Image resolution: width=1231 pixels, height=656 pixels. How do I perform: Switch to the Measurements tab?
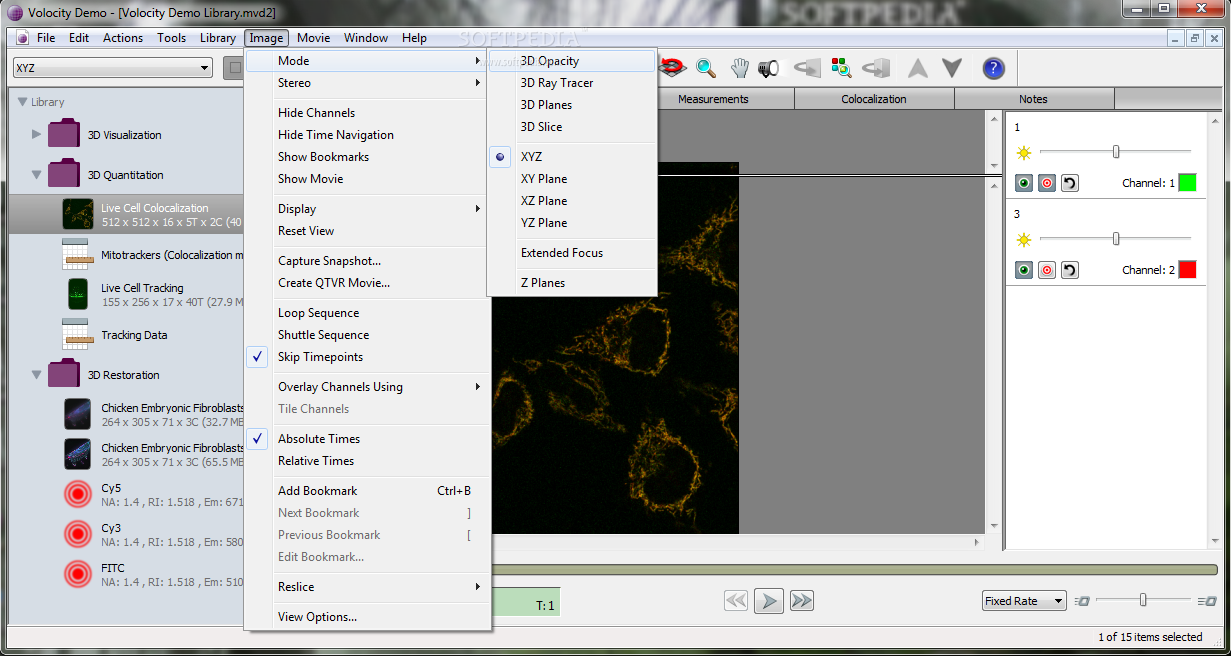pos(713,99)
